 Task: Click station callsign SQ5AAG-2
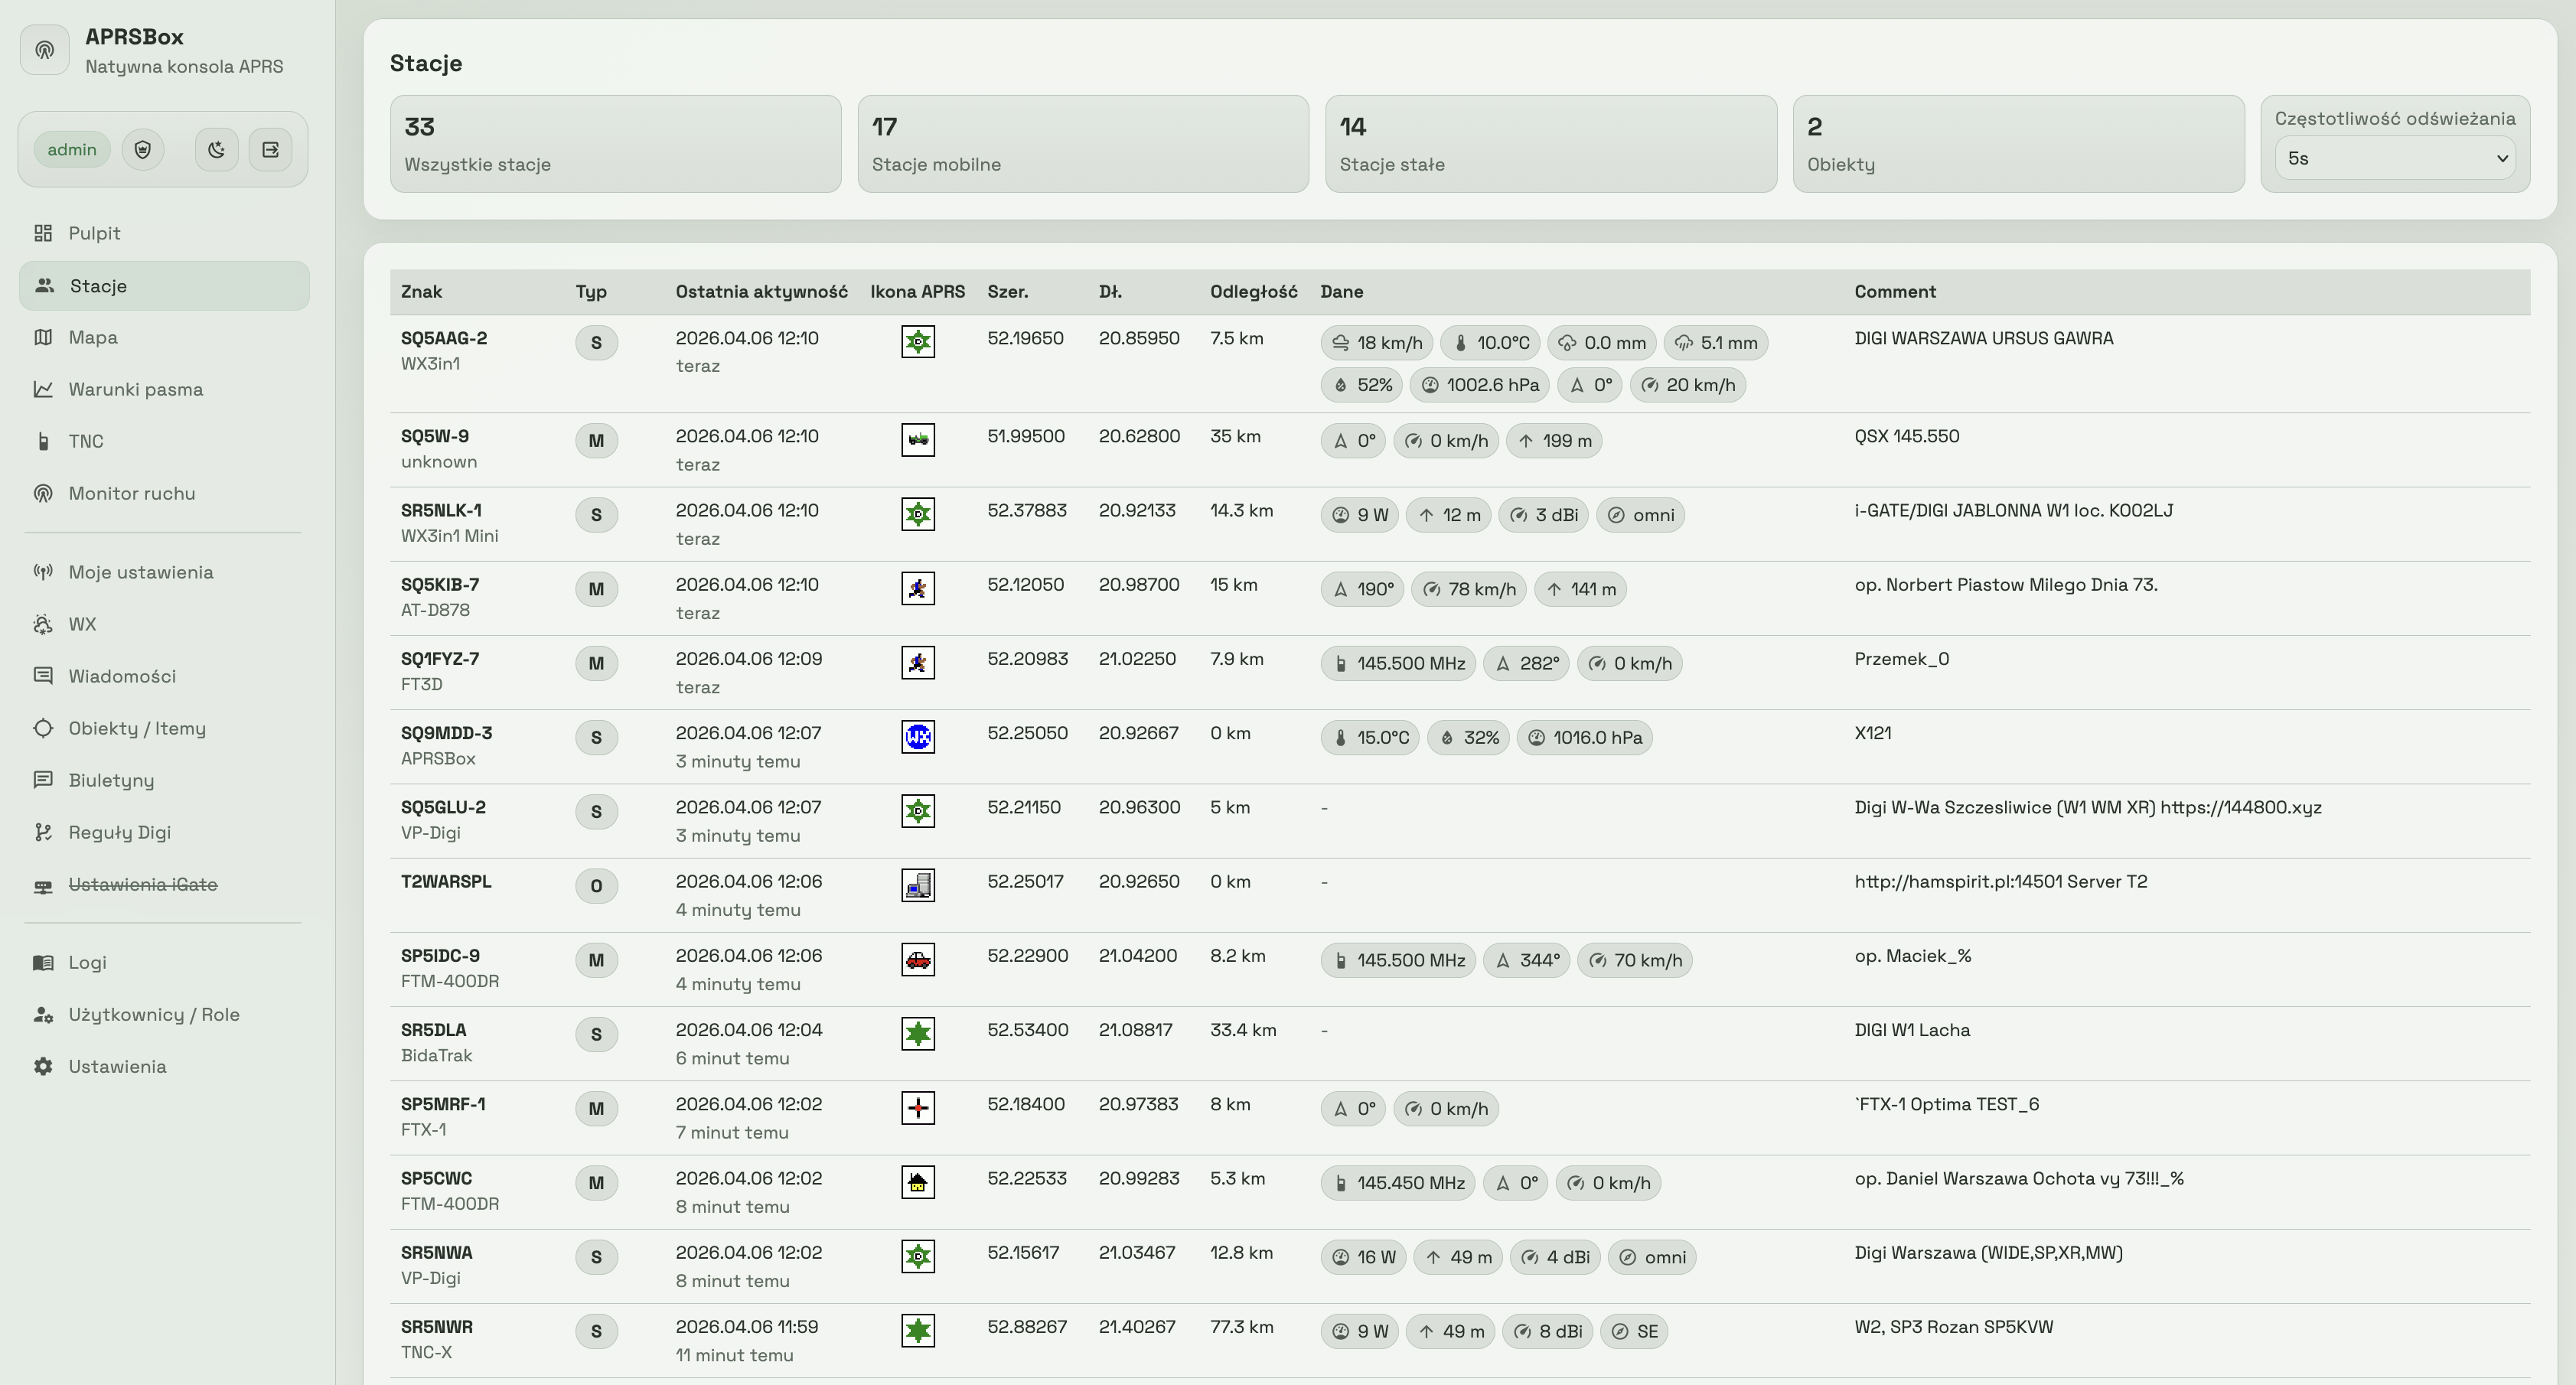tap(444, 338)
